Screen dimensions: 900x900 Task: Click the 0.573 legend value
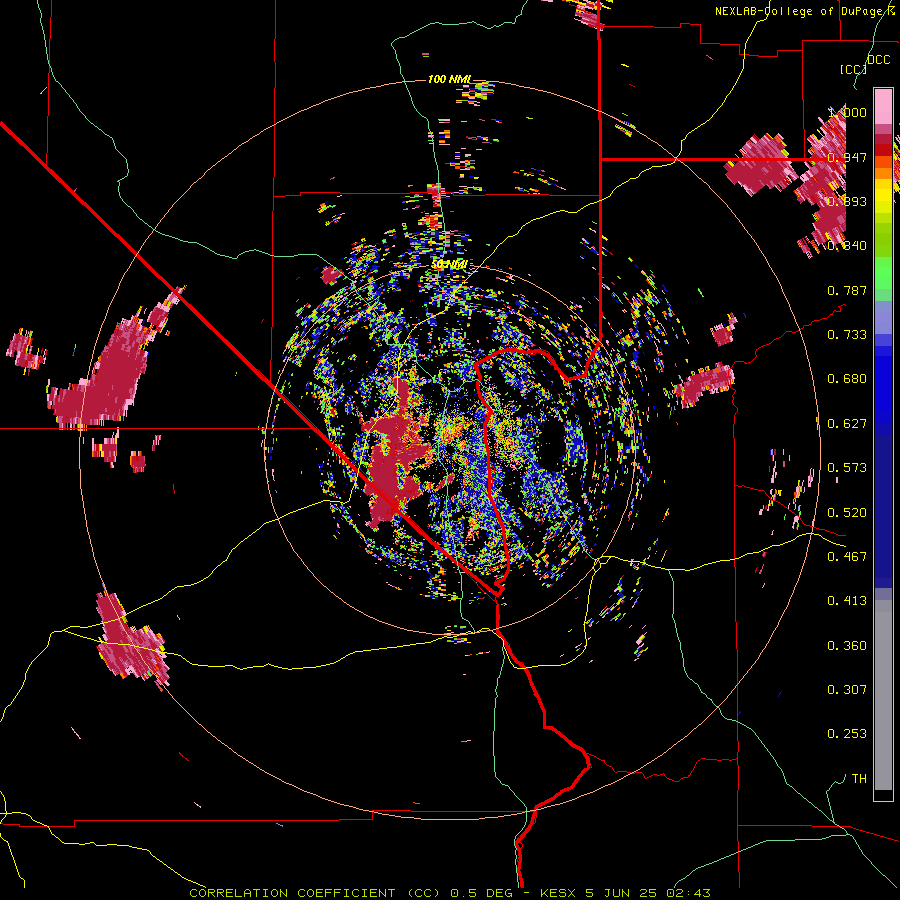[847, 467]
